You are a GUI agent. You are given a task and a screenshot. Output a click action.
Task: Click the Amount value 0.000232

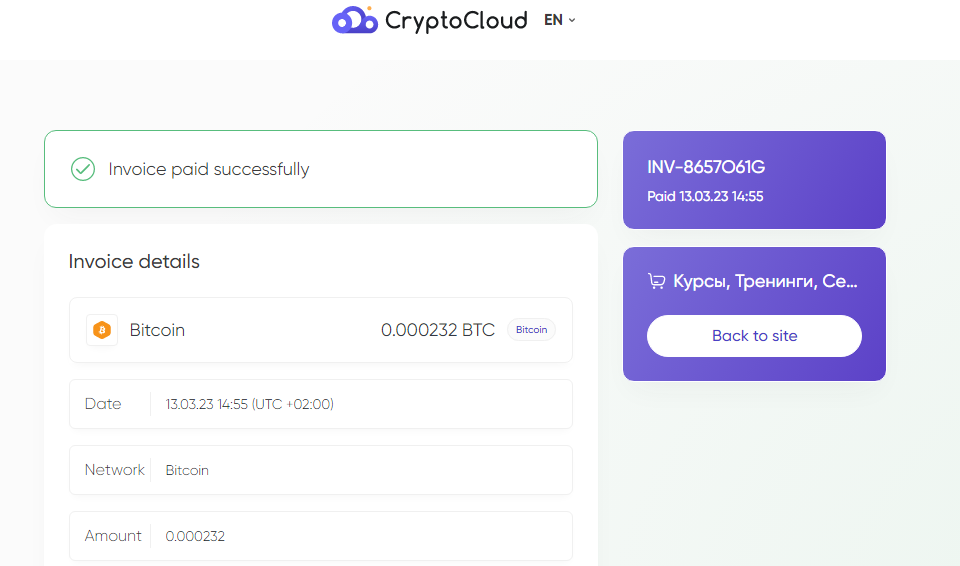(195, 536)
